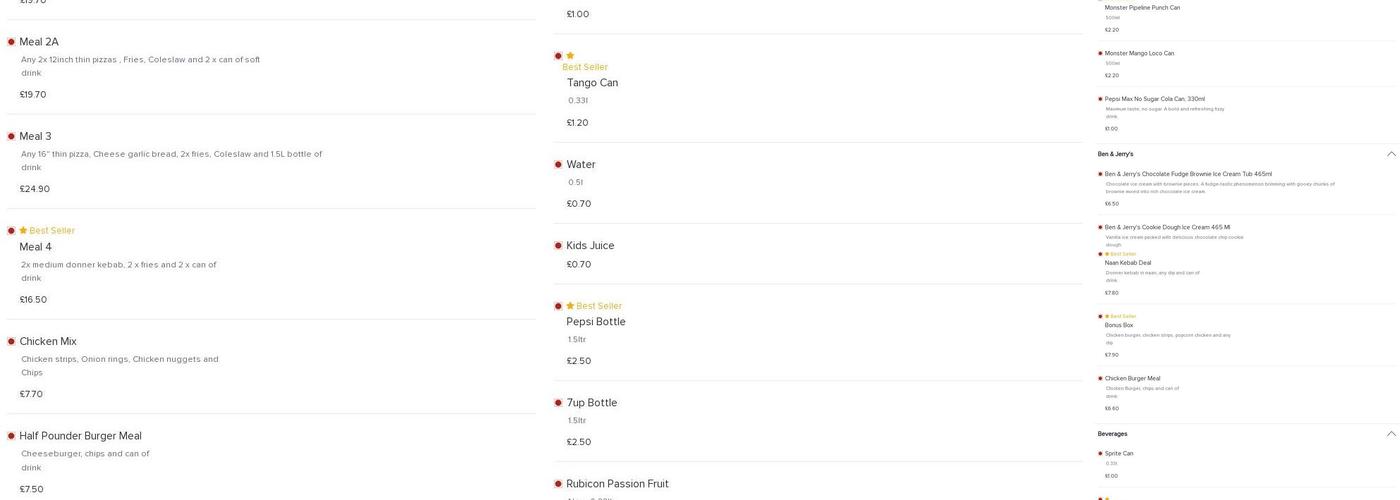This screenshot has width=1400, height=500.
Task: Select Ben & Jerry's Chocolate Fudge Brownie tub
Action: tap(1188, 174)
